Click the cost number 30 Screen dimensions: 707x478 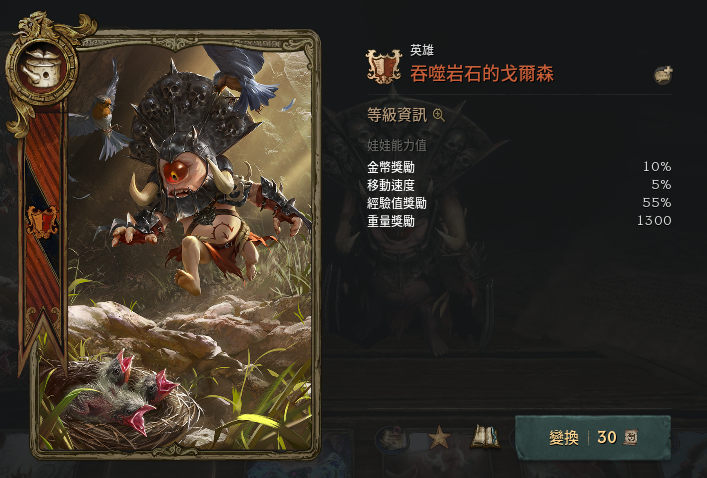pyautogui.click(x=607, y=437)
